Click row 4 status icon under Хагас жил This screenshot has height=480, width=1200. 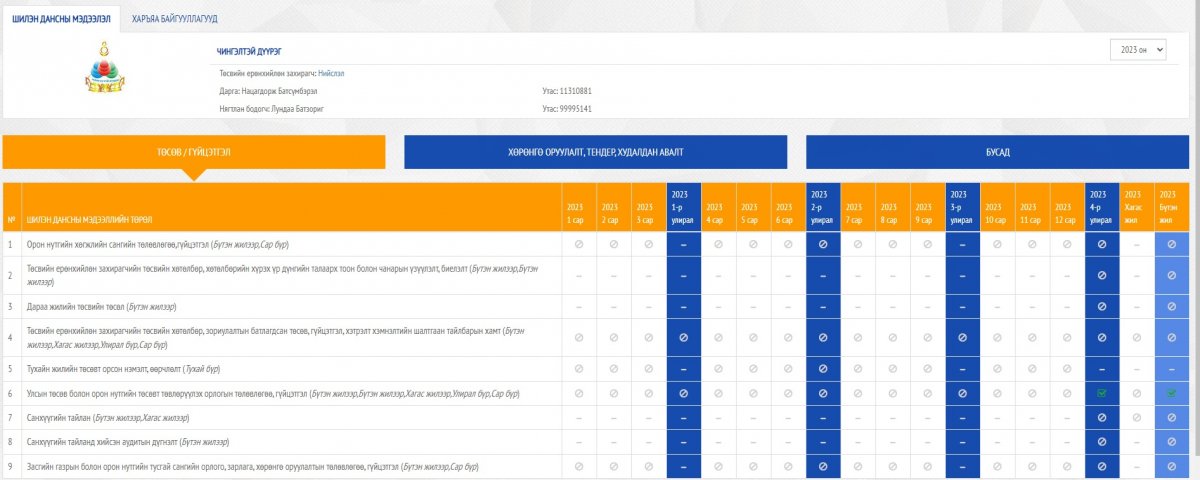pyautogui.click(x=1136, y=338)
